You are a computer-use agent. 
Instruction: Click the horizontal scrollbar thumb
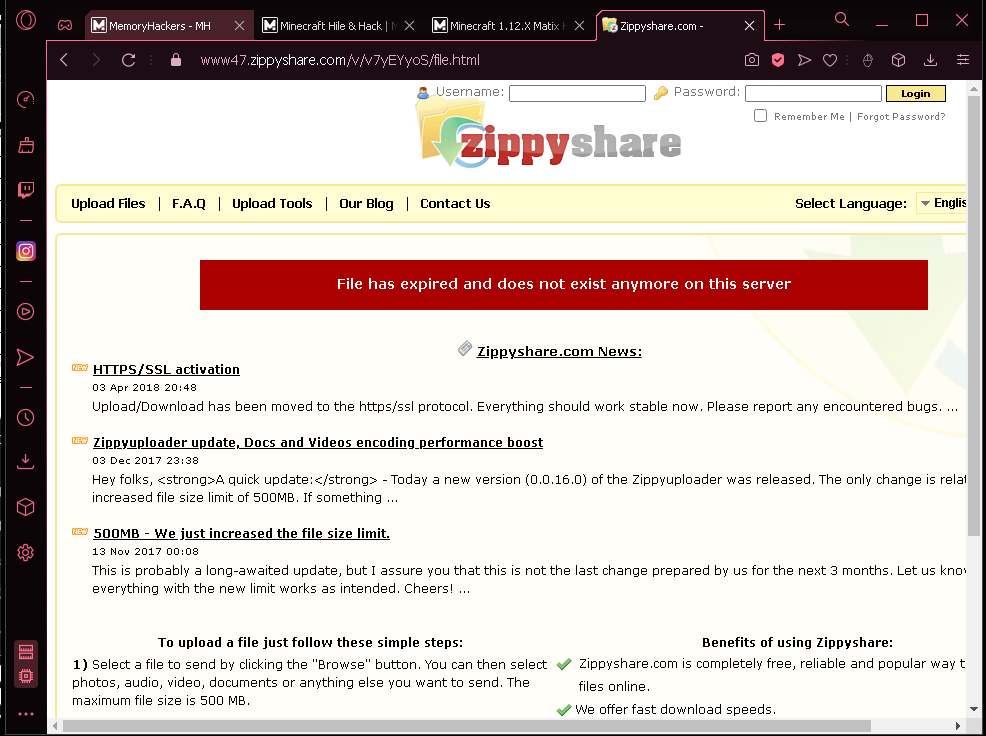(465, 726)
